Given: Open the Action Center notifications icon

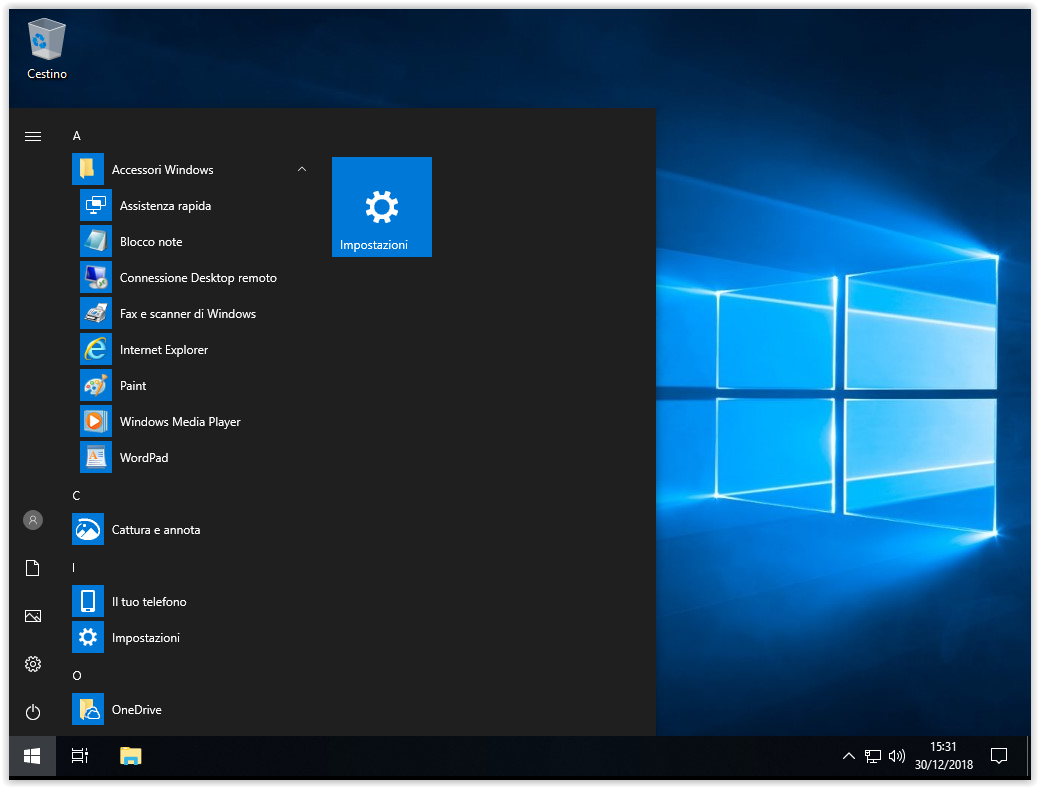Looking at the screenshot, I should tap(999, 756).
